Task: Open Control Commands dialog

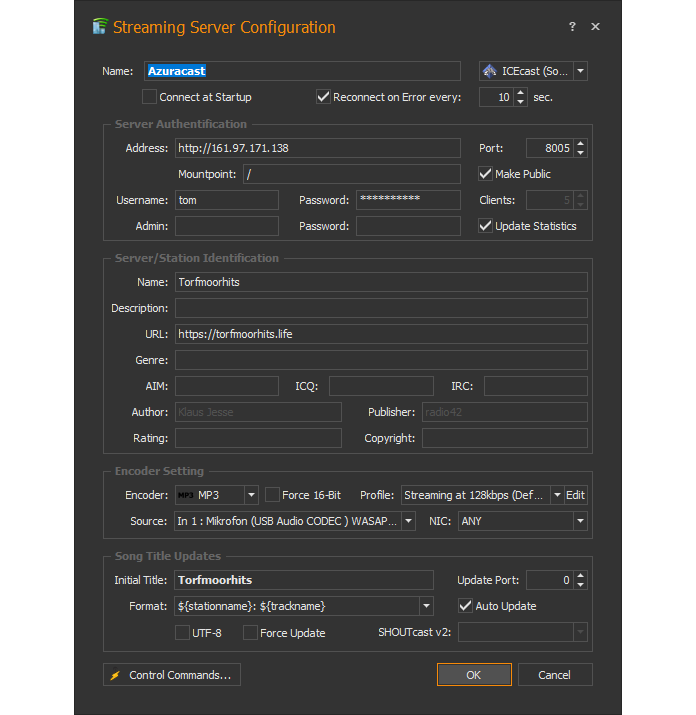Action: [172, 674]
